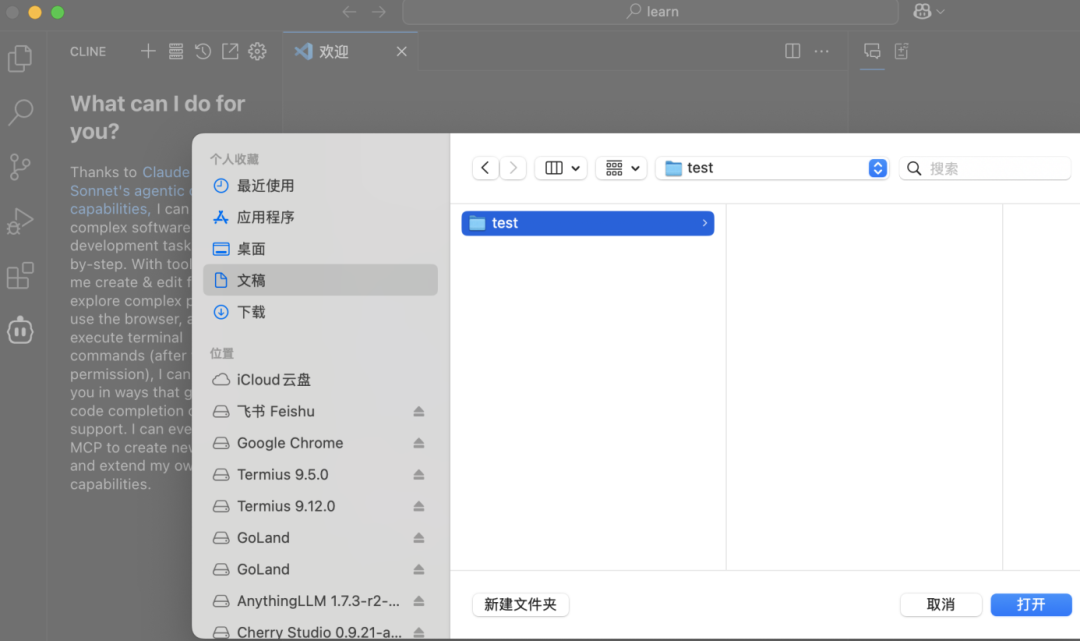Select the Cline robot icon in the activity bar
The width and height of the screenshot is (1080, 641).
(20, 330)
